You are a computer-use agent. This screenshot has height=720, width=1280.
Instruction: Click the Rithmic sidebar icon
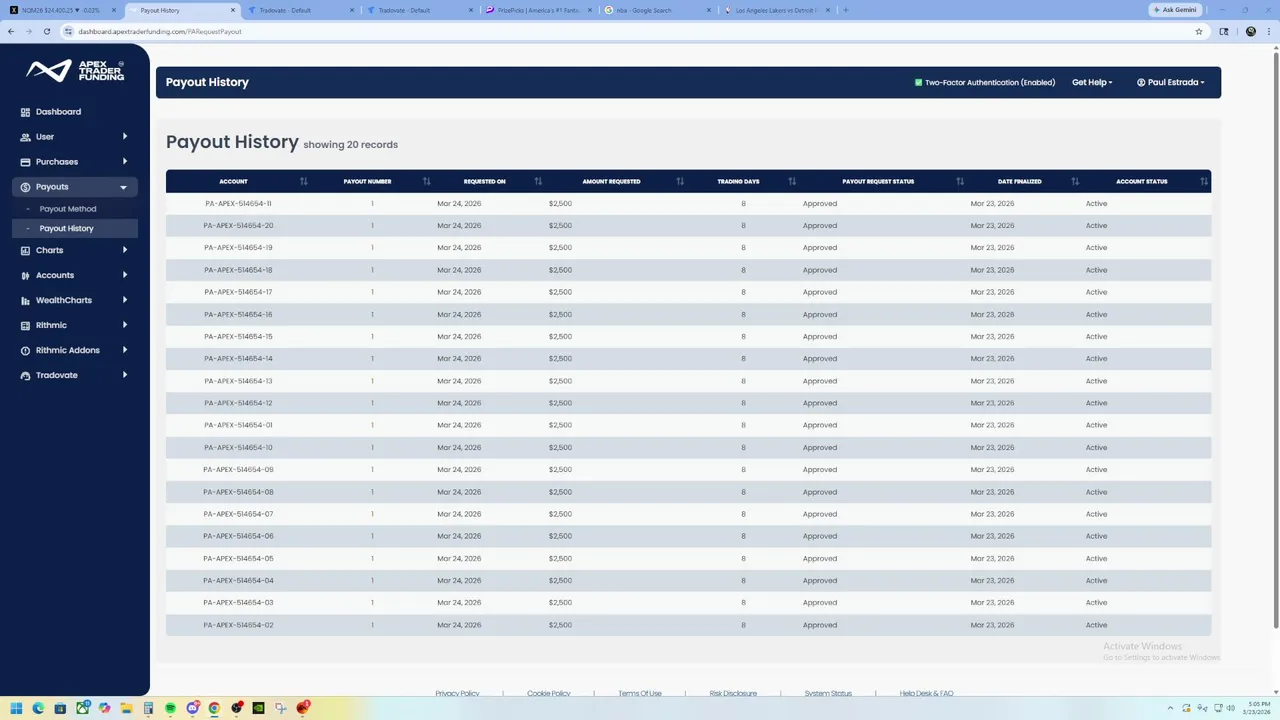point(26,325)
